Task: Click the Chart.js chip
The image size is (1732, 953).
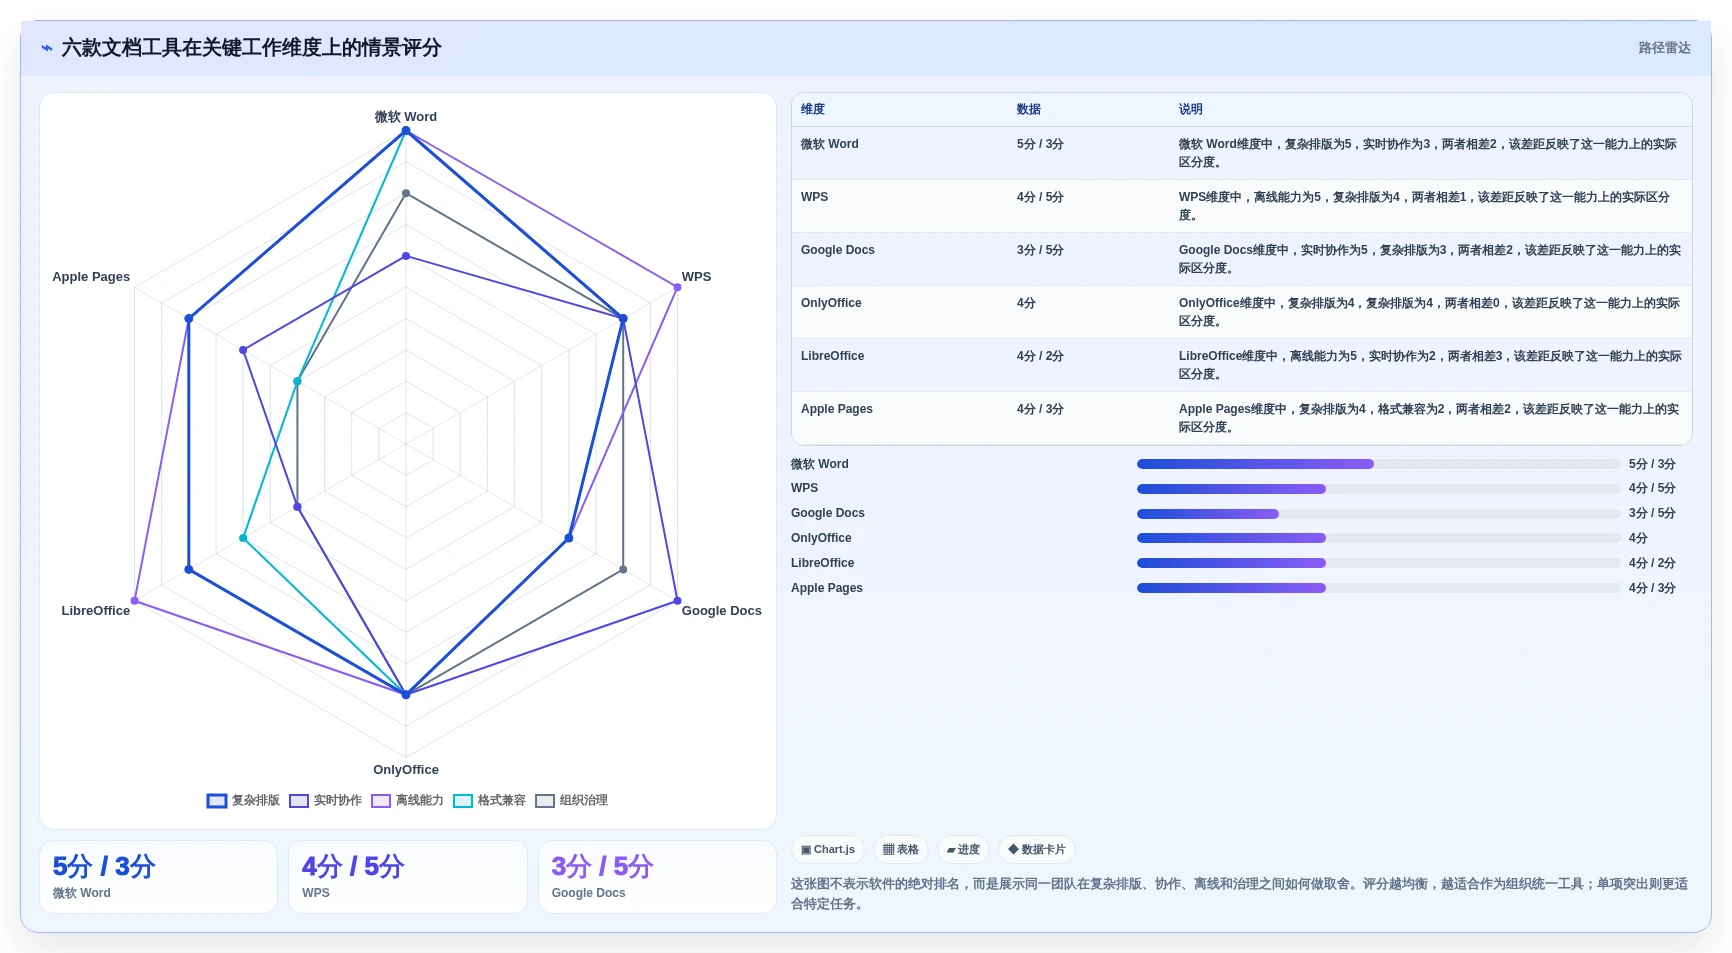Action: point(829,850)
